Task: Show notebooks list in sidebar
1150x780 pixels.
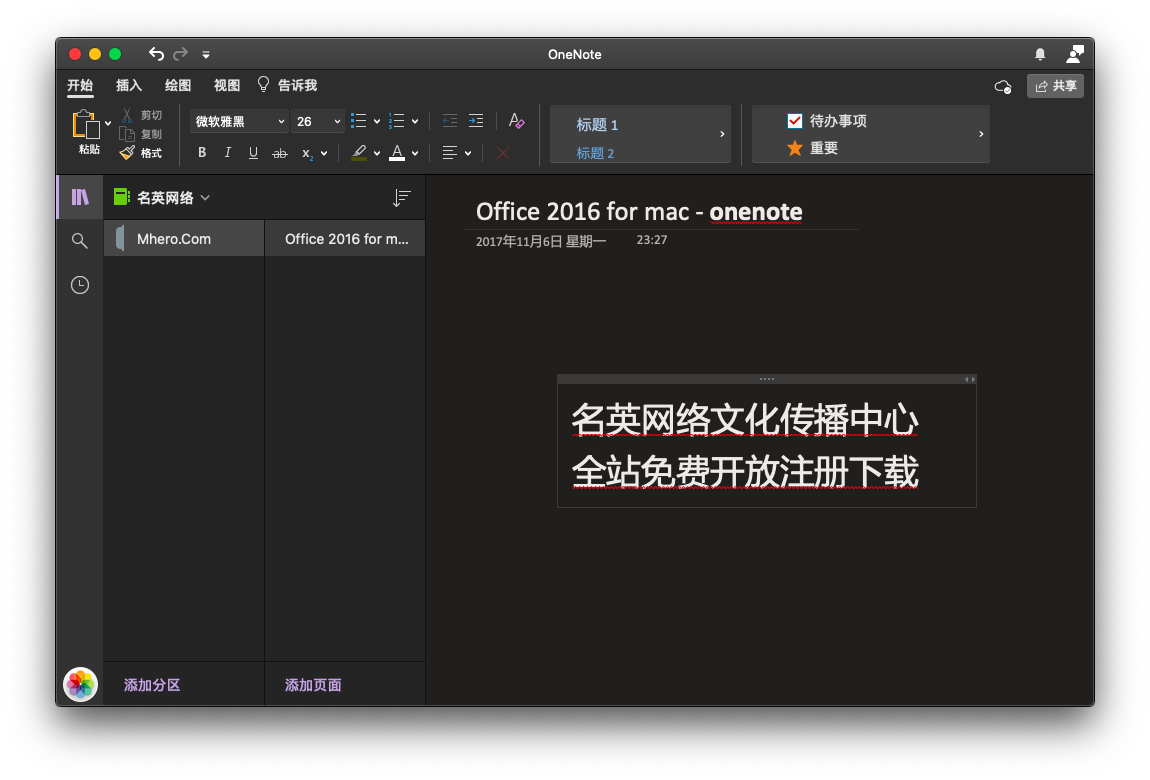Action: point(80,197)
